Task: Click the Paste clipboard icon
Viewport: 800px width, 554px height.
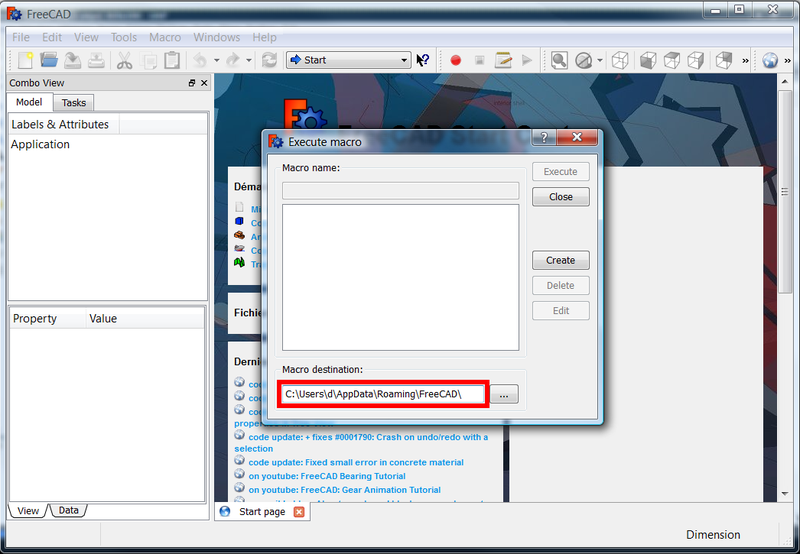Action: (x=172, y=60)
